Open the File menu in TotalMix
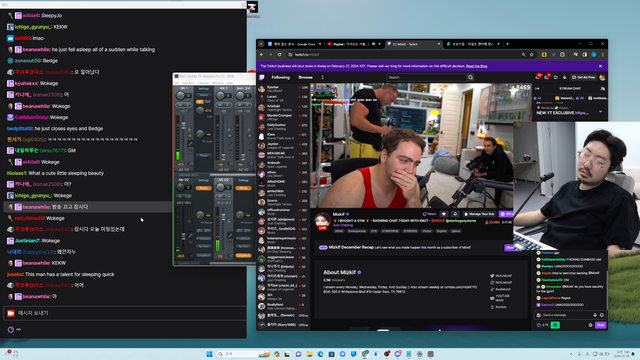Image resolution: width=640 pixels, height=360 pixels. [177, 83]
